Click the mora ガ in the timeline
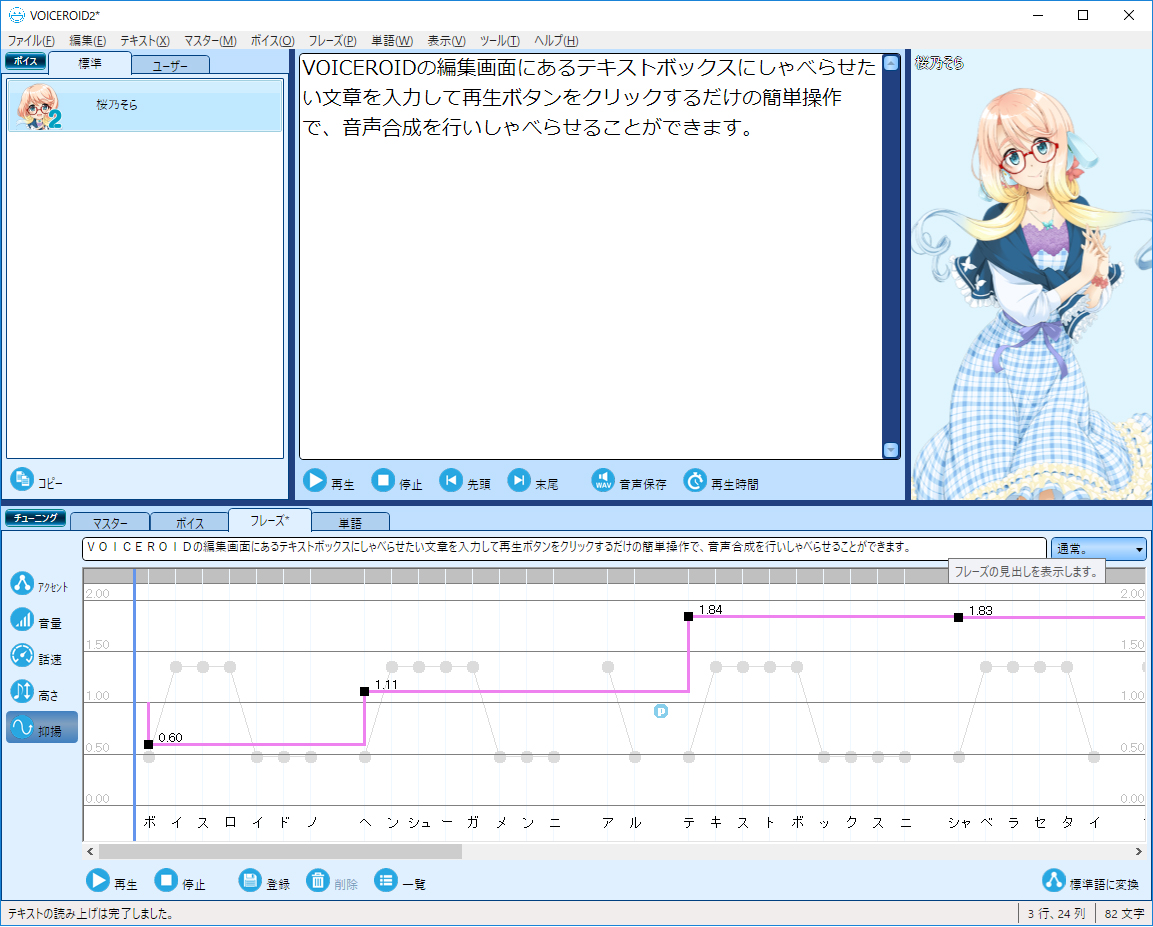Screen dimensions: 1153x927 (x=473, y=823)
